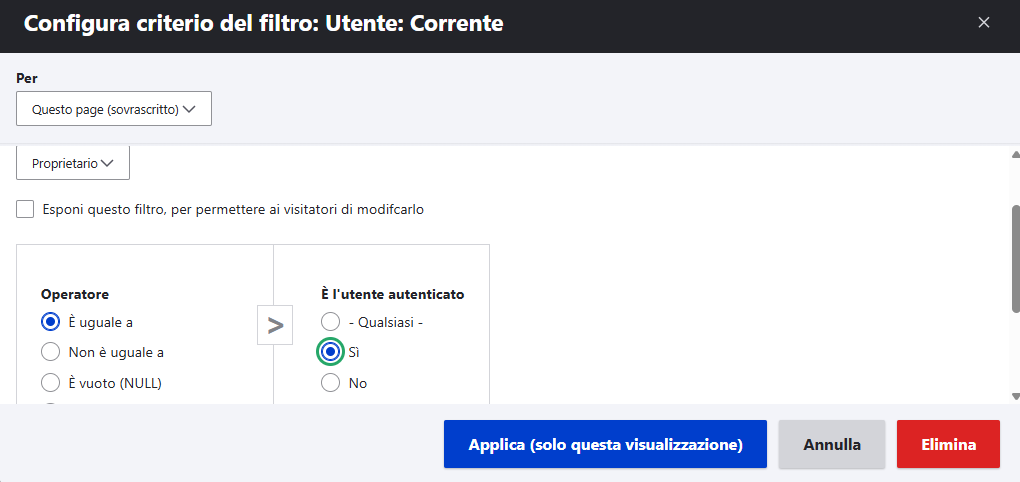Click the 'È l'utente autenticato' heading

tap(393, 294)
